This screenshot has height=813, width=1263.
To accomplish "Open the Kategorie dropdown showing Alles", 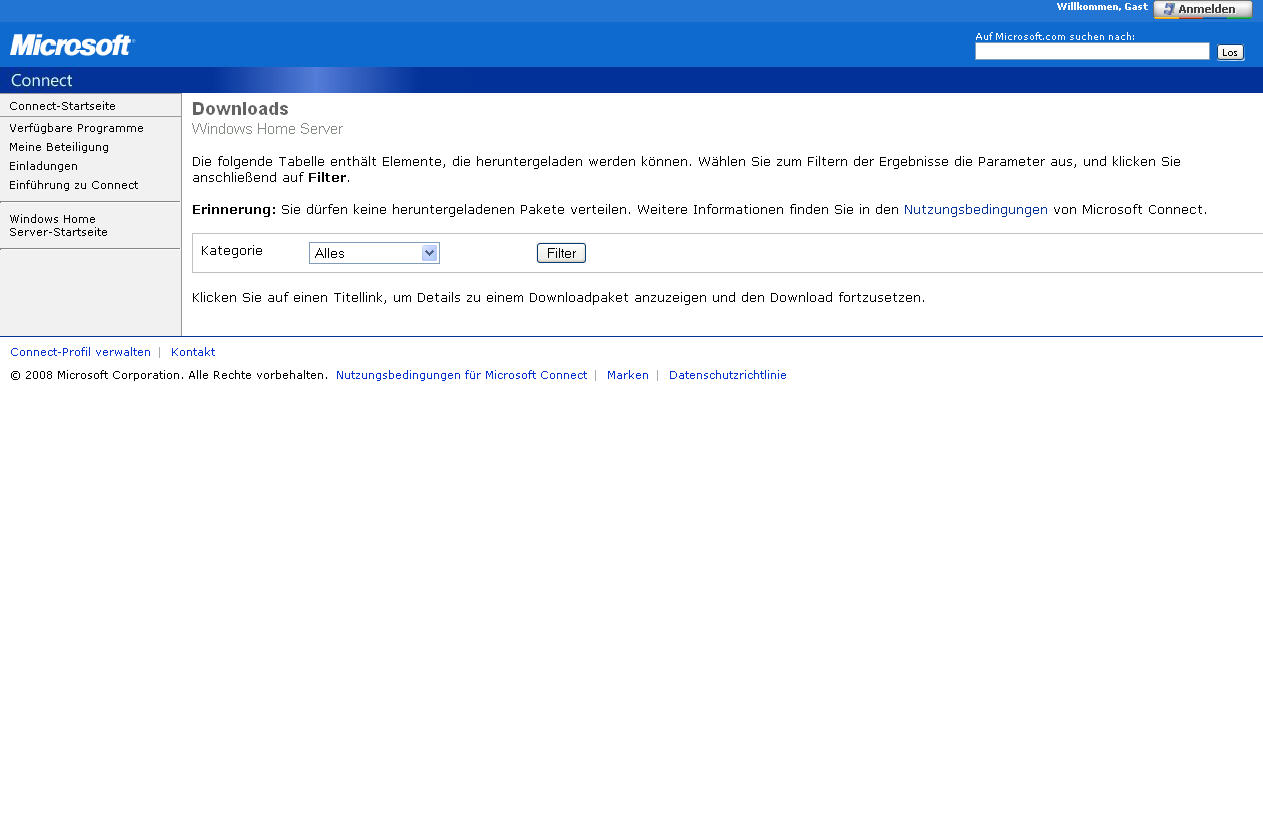I will coord(374,253).
